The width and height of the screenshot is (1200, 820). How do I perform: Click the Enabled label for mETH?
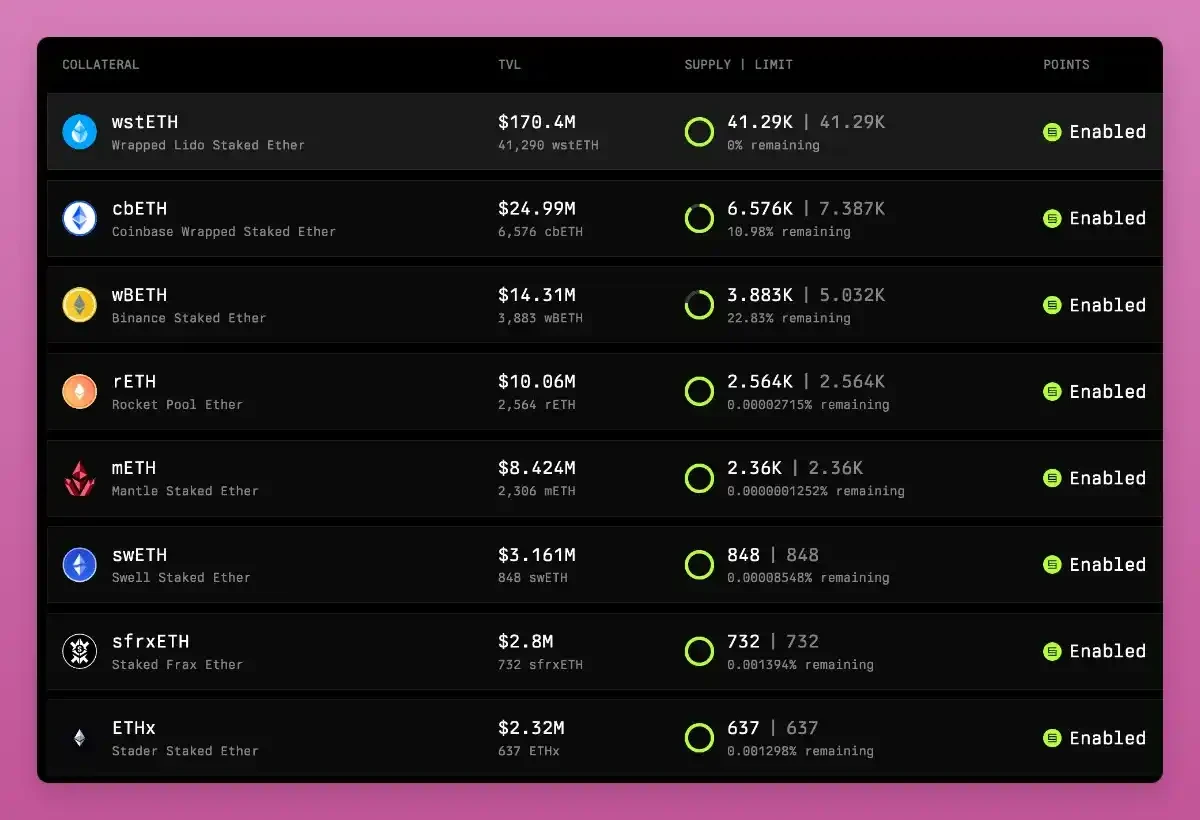[x=1107, y=478]
